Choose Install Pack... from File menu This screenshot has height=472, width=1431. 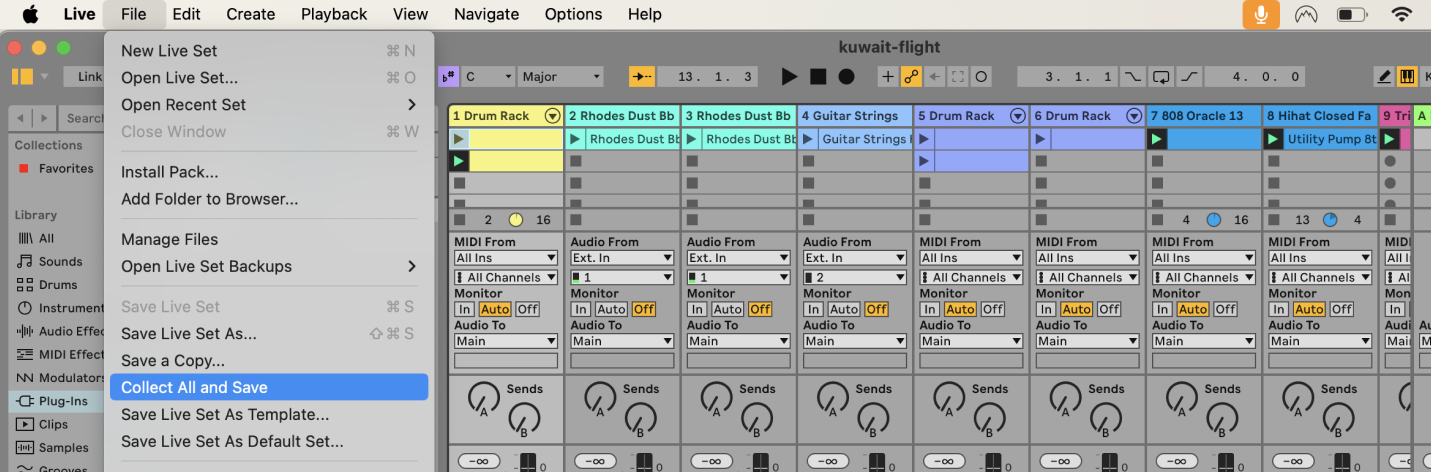coord(268,172)
